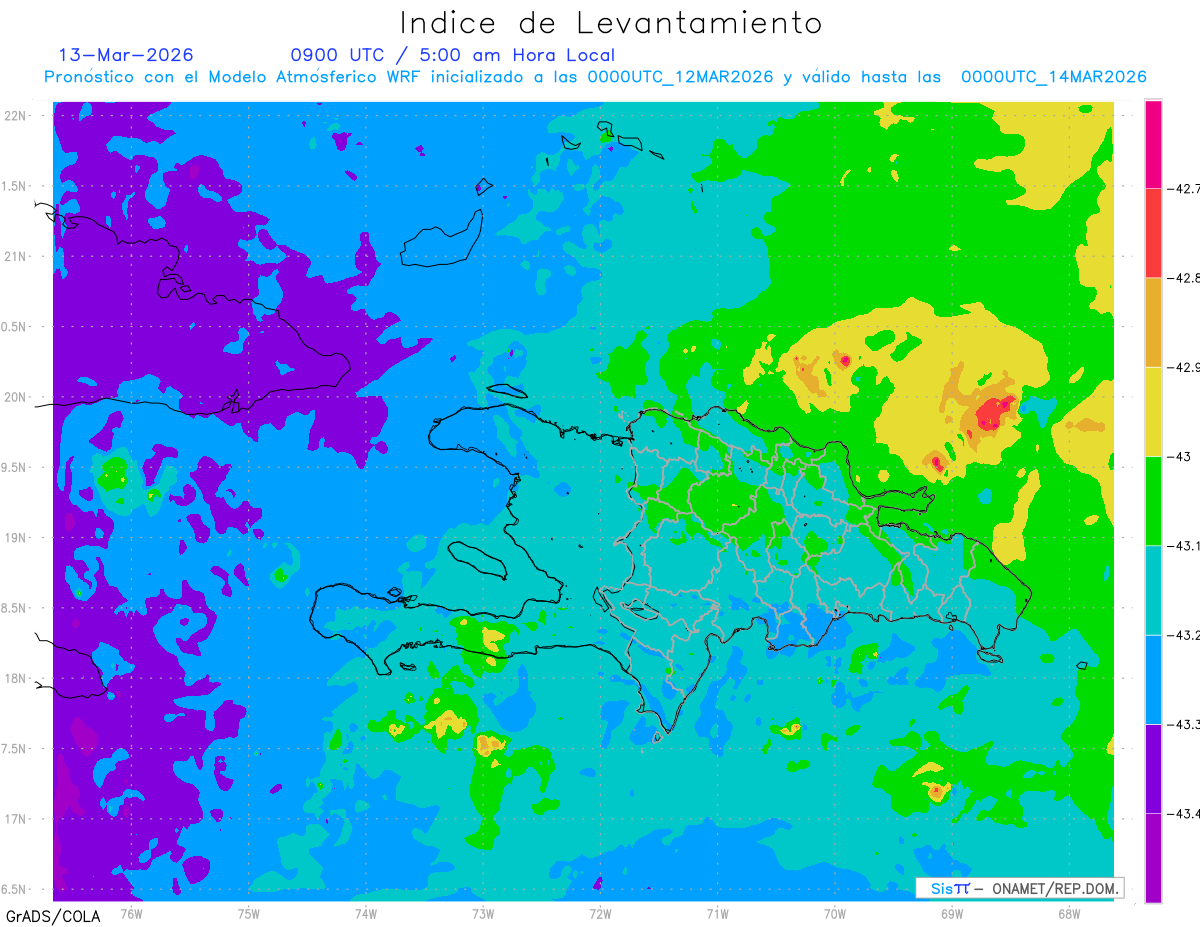Click the "68W" longitude label
Image resolution: width=1200 pixels, height=927 pixels.
click(1069, 913)
